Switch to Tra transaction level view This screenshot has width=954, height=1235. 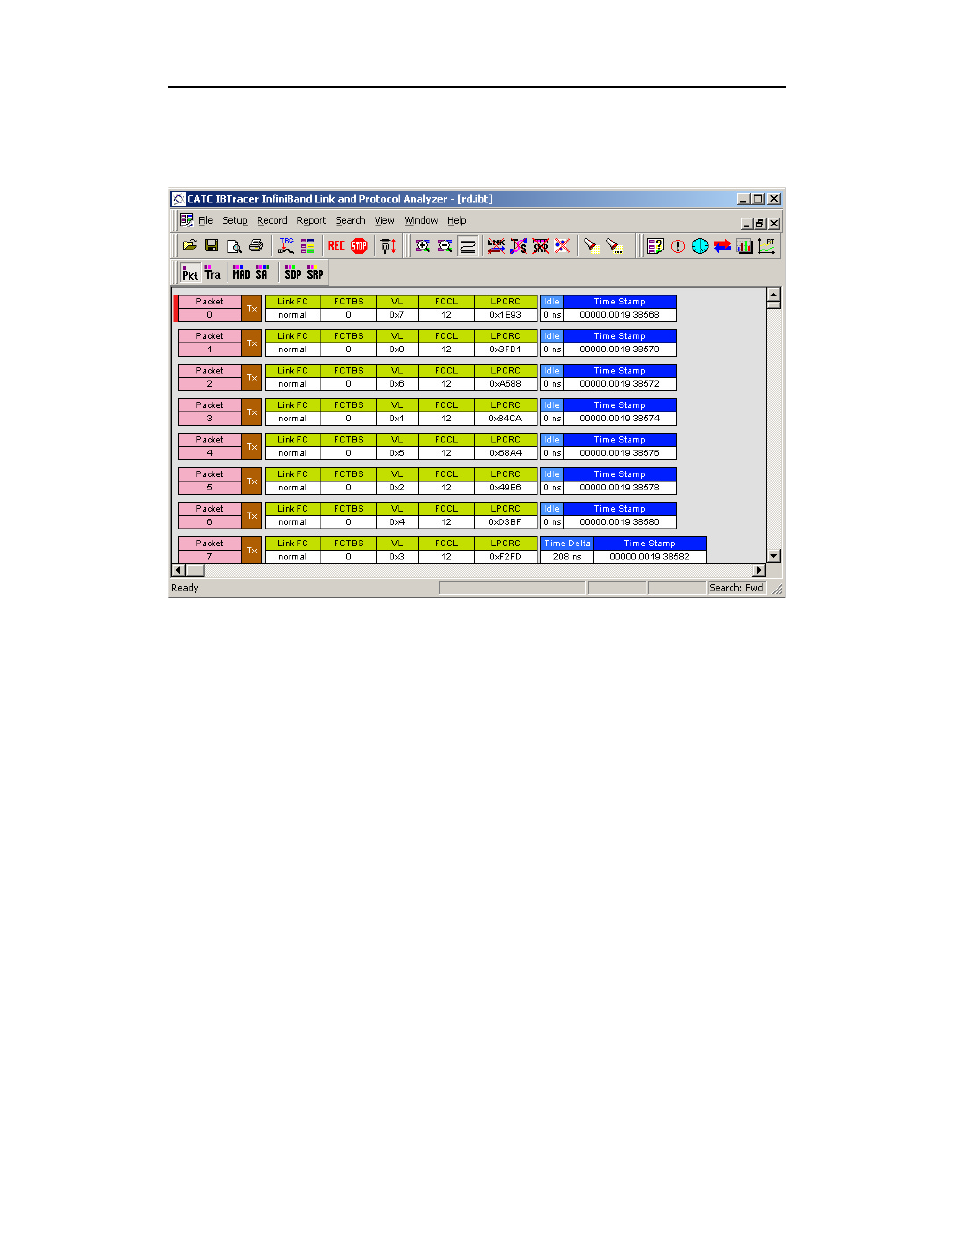[213, 273]
